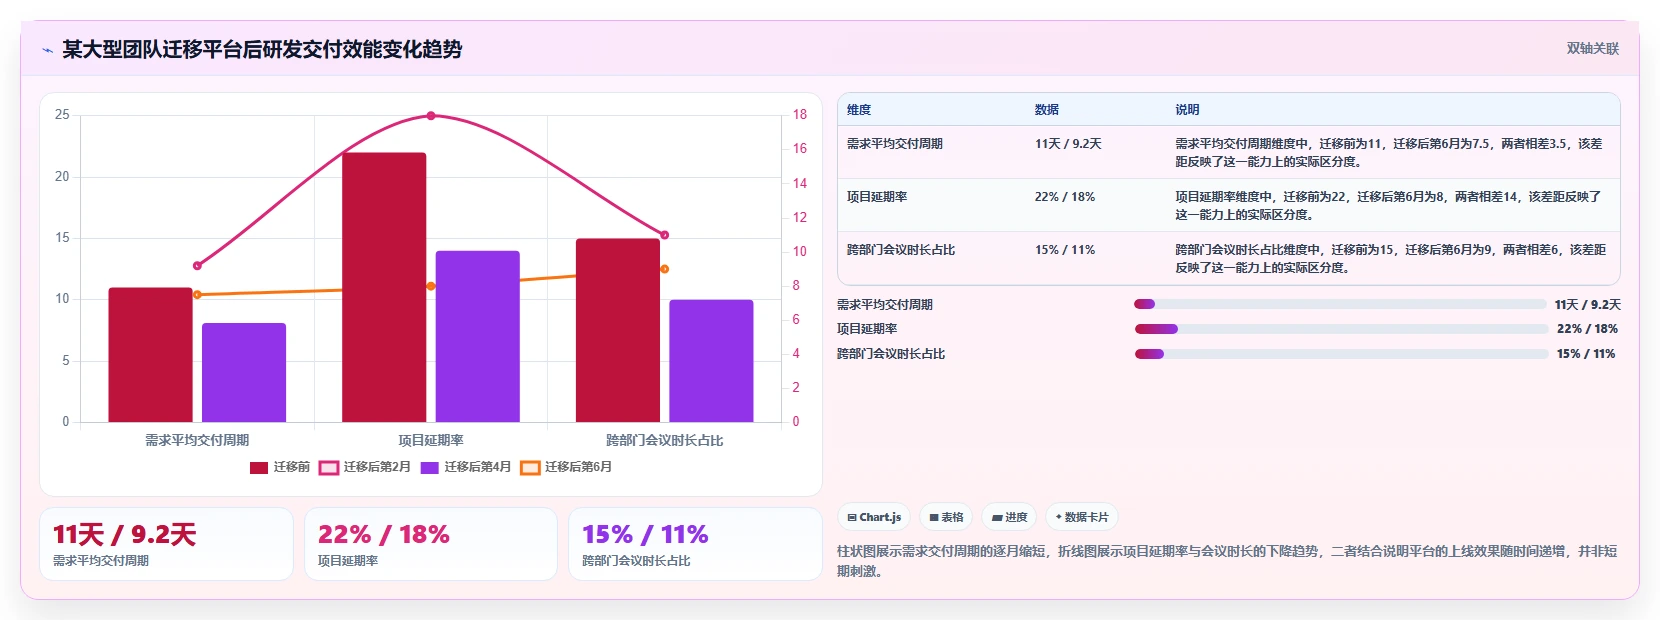Screen dimensions: 1660x620
Task: Click the description mentioning 两者相差6
Action: coord(1391,258)
